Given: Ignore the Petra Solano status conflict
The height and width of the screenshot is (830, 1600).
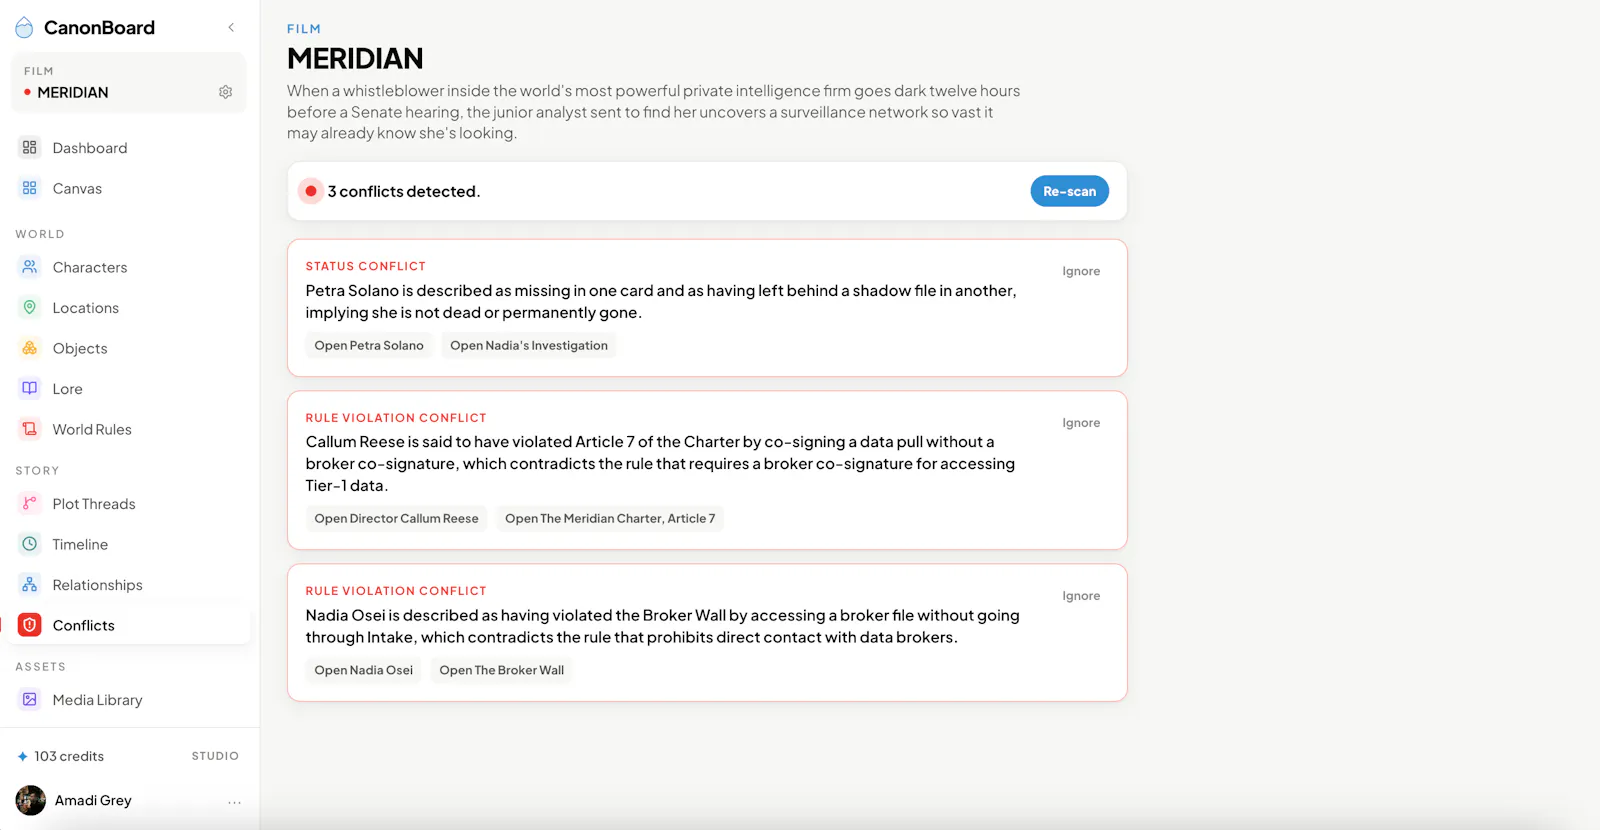Looking at the screenshot, I should (1081, 271).
